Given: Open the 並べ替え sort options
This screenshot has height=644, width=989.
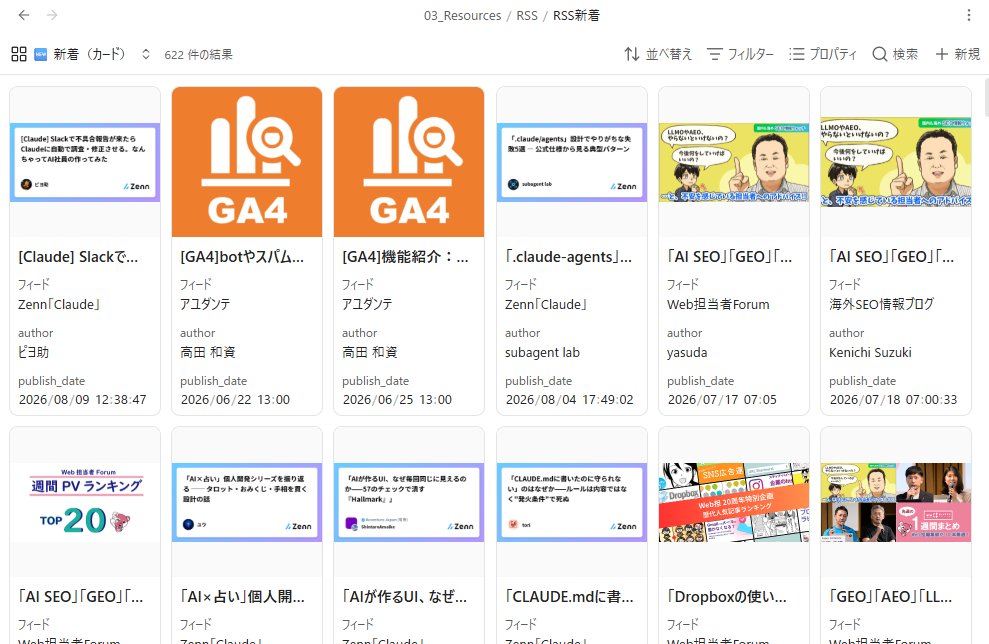Looking at the screenshot, I should [x=658, y=54].
